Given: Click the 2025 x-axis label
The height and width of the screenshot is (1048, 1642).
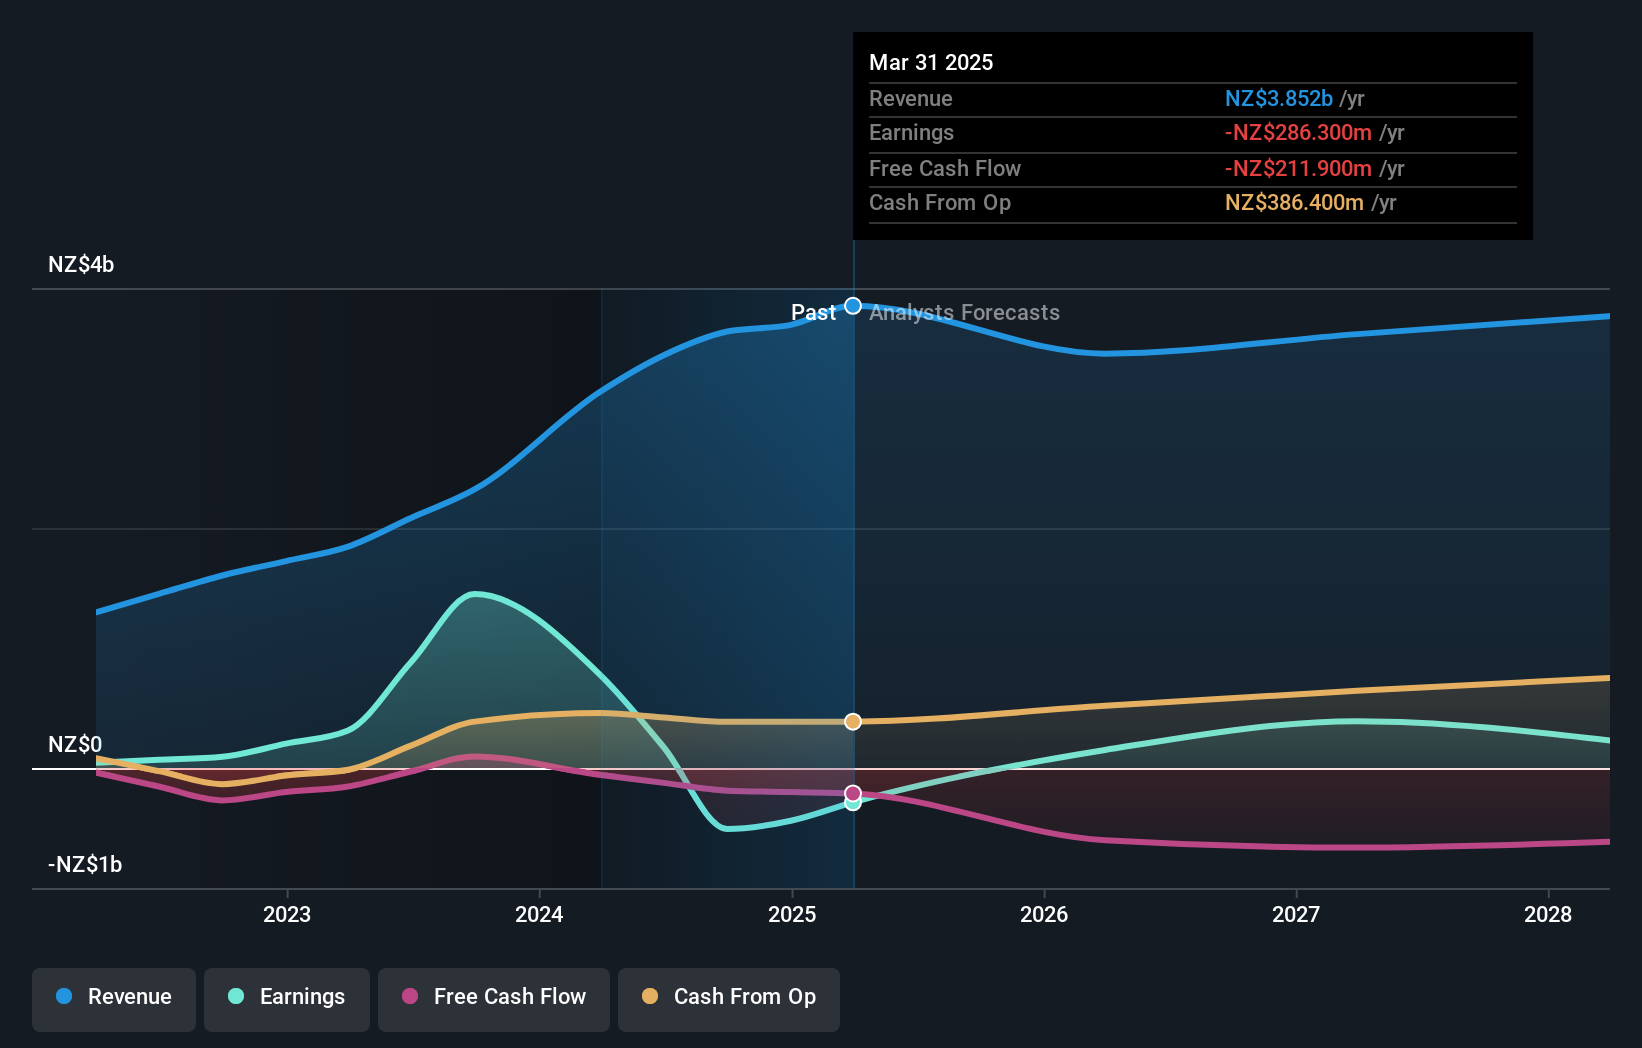Looking at the screenshot, I should point(792,914).
